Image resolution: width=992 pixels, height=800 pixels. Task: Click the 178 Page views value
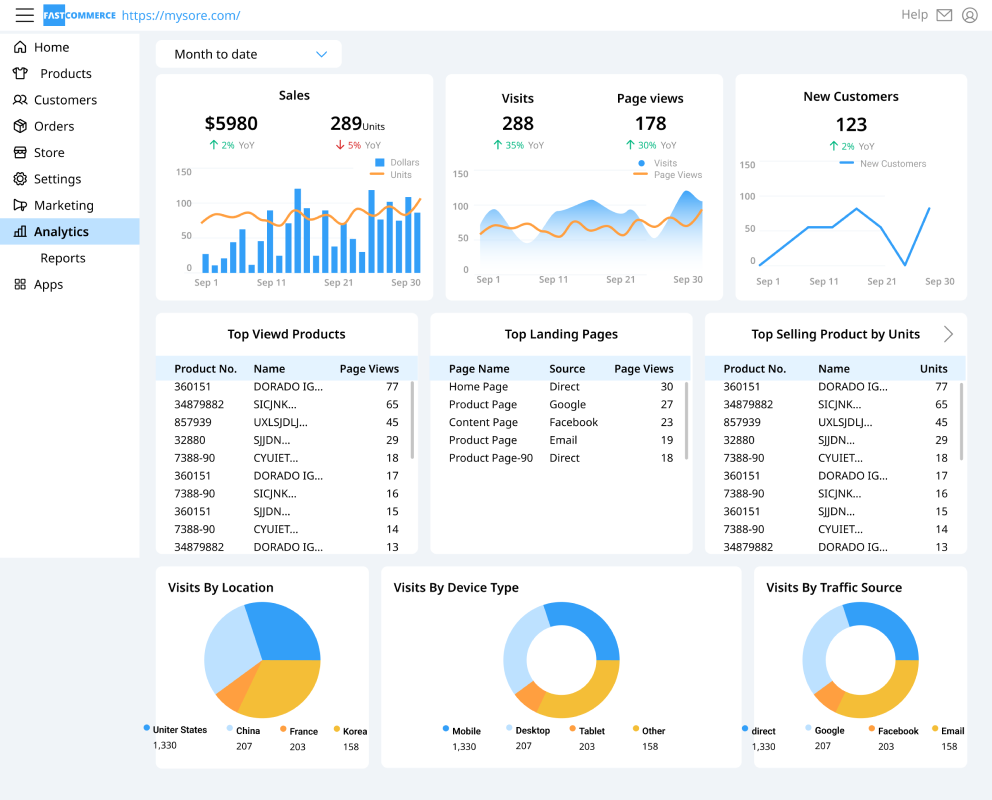(650, 123)
